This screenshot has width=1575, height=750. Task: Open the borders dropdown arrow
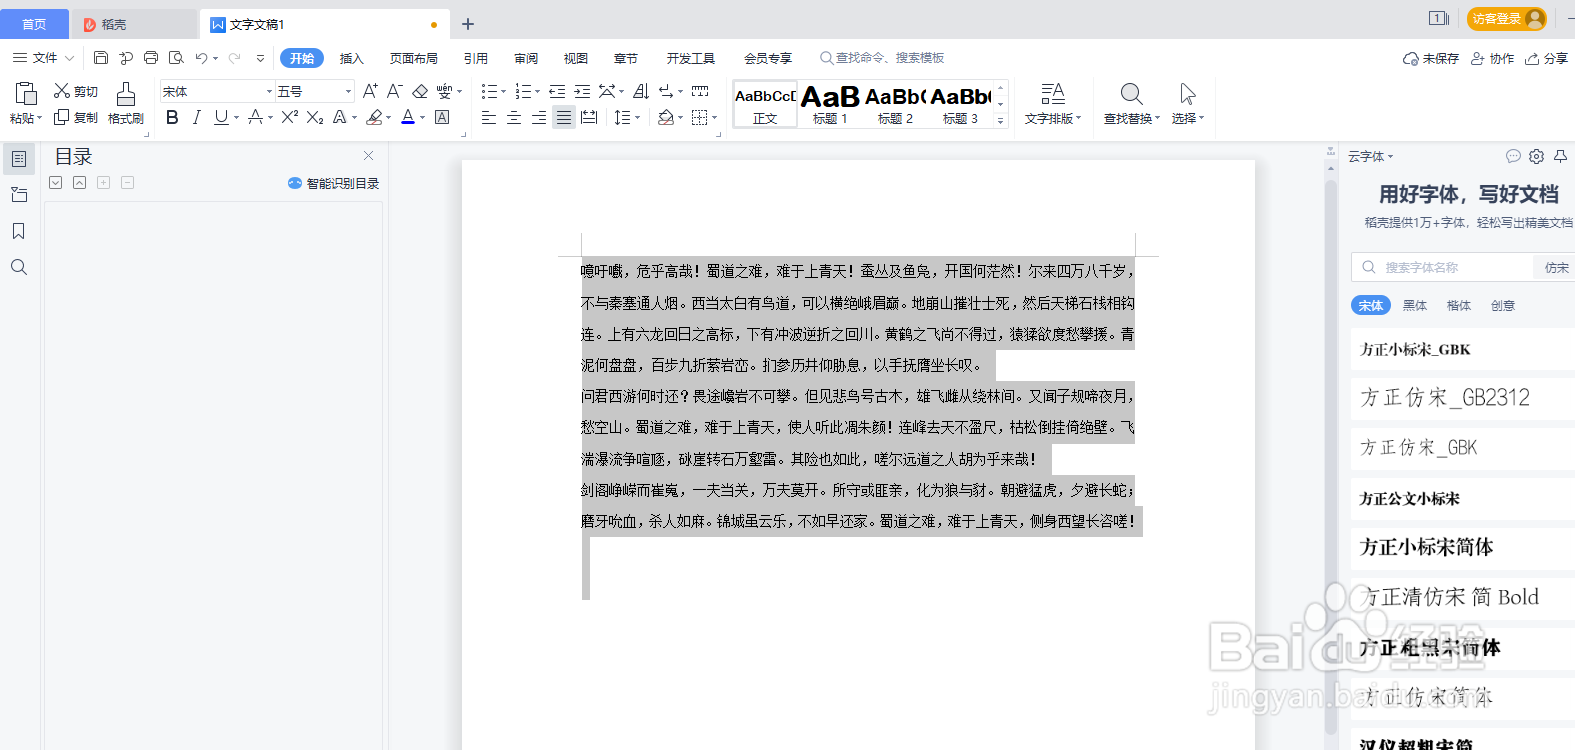click(714, 118)
